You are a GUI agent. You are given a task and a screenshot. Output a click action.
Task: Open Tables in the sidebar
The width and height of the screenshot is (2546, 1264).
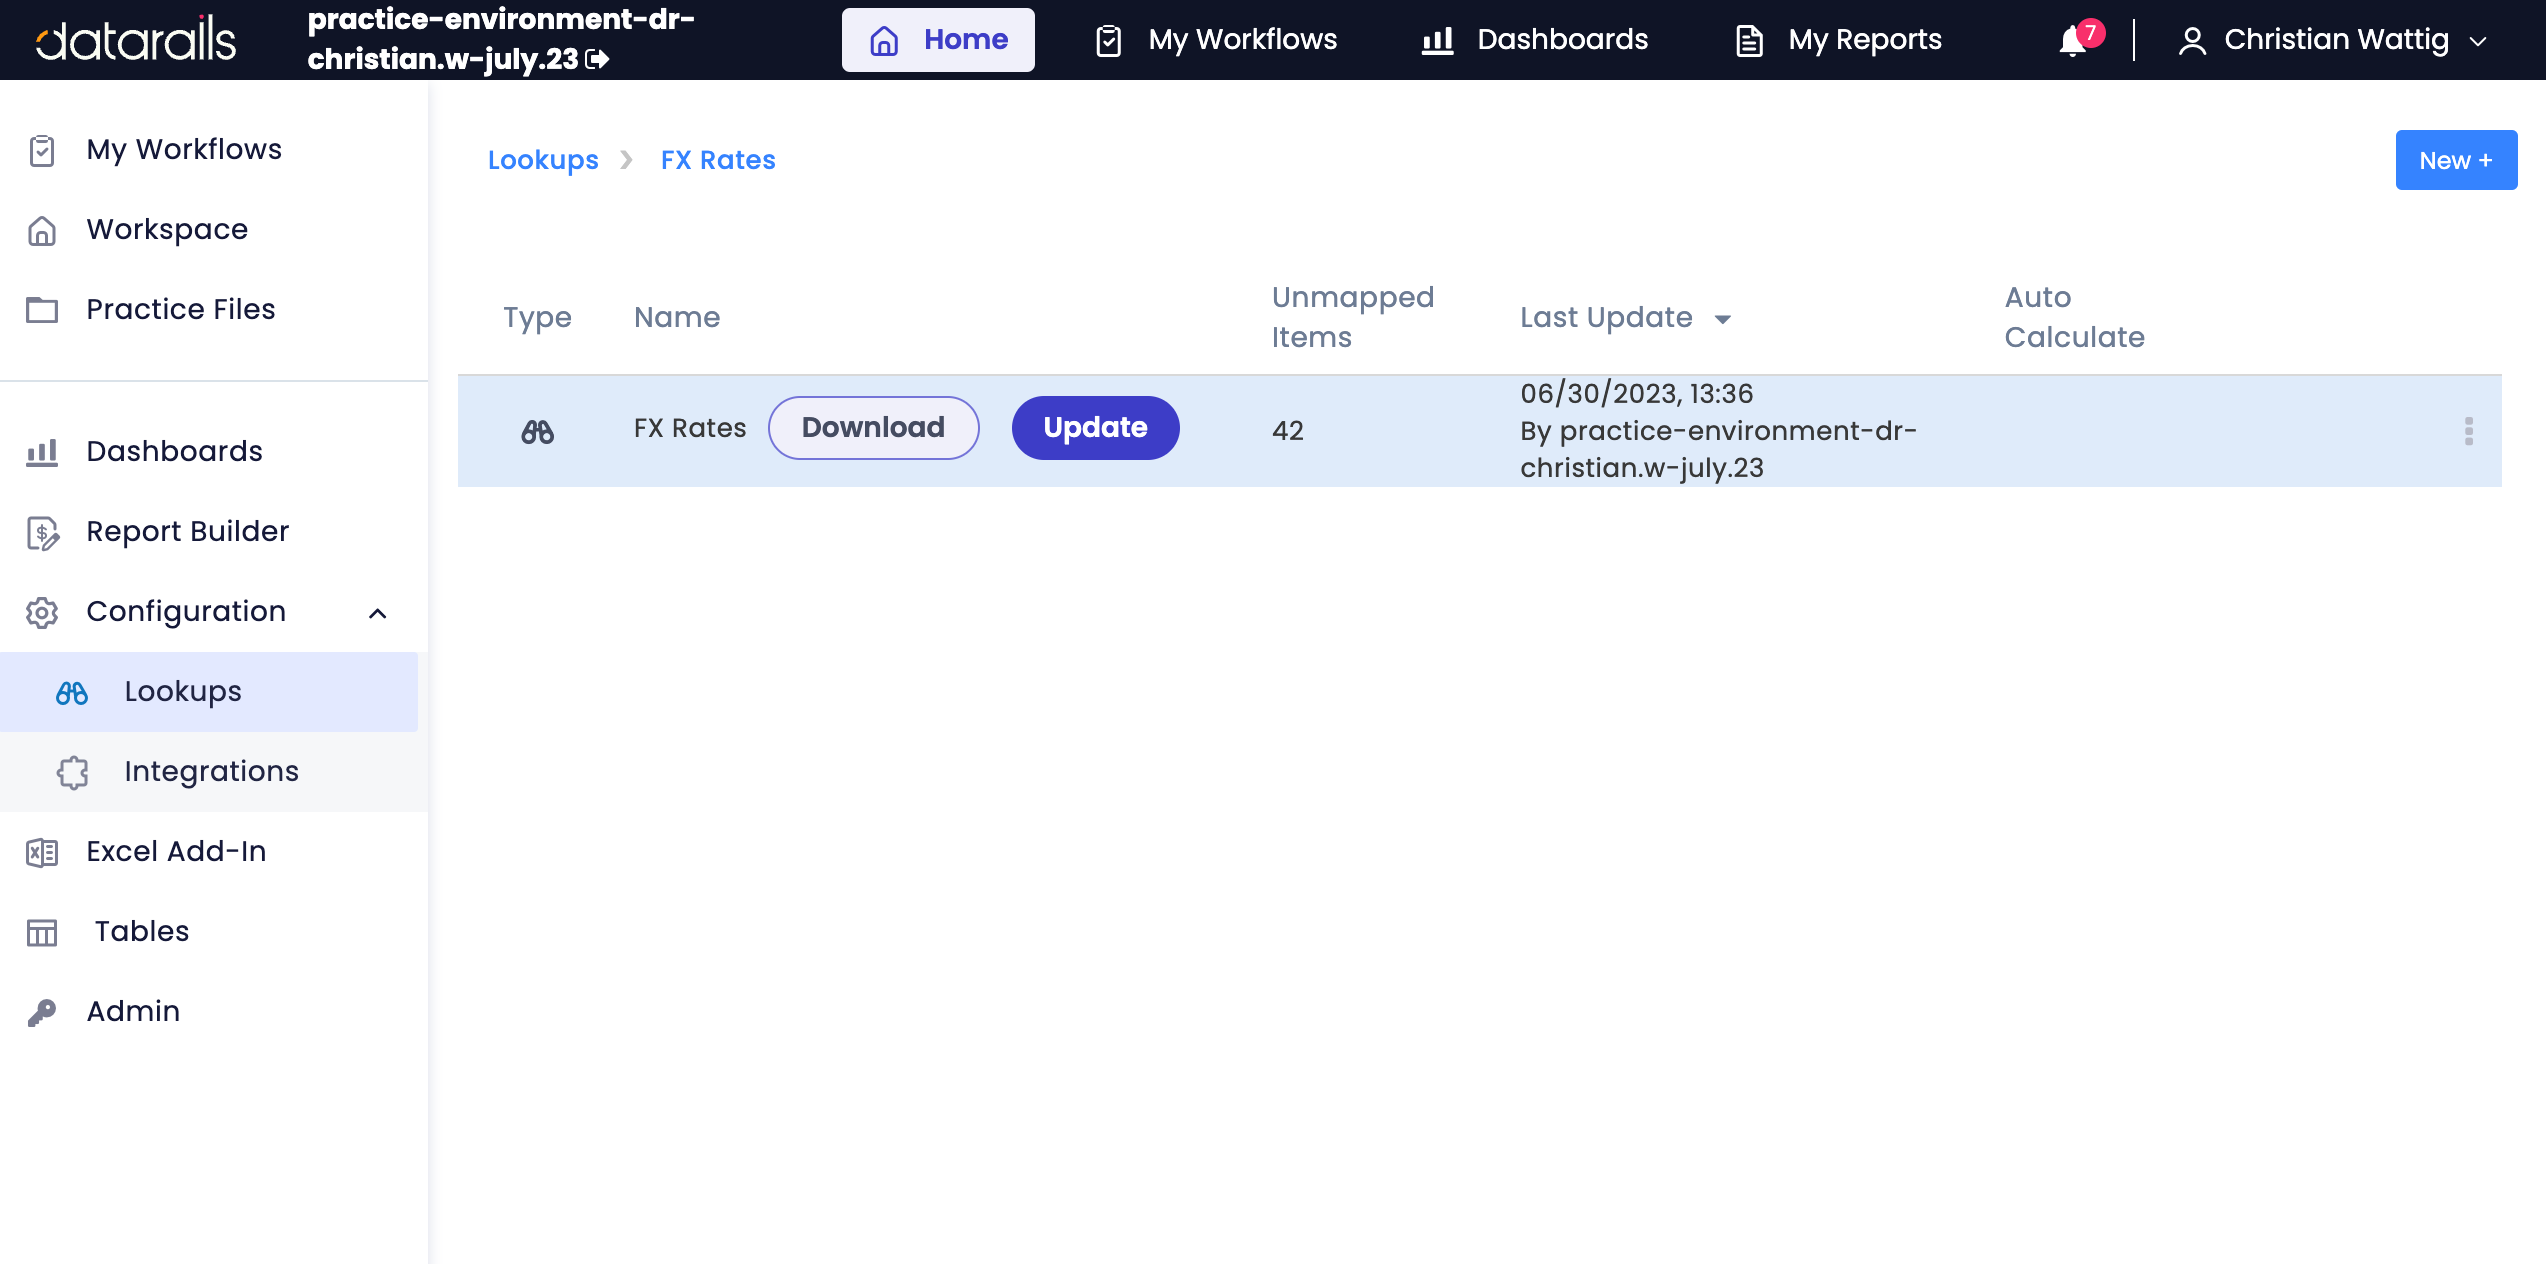(x=142, y=931)
